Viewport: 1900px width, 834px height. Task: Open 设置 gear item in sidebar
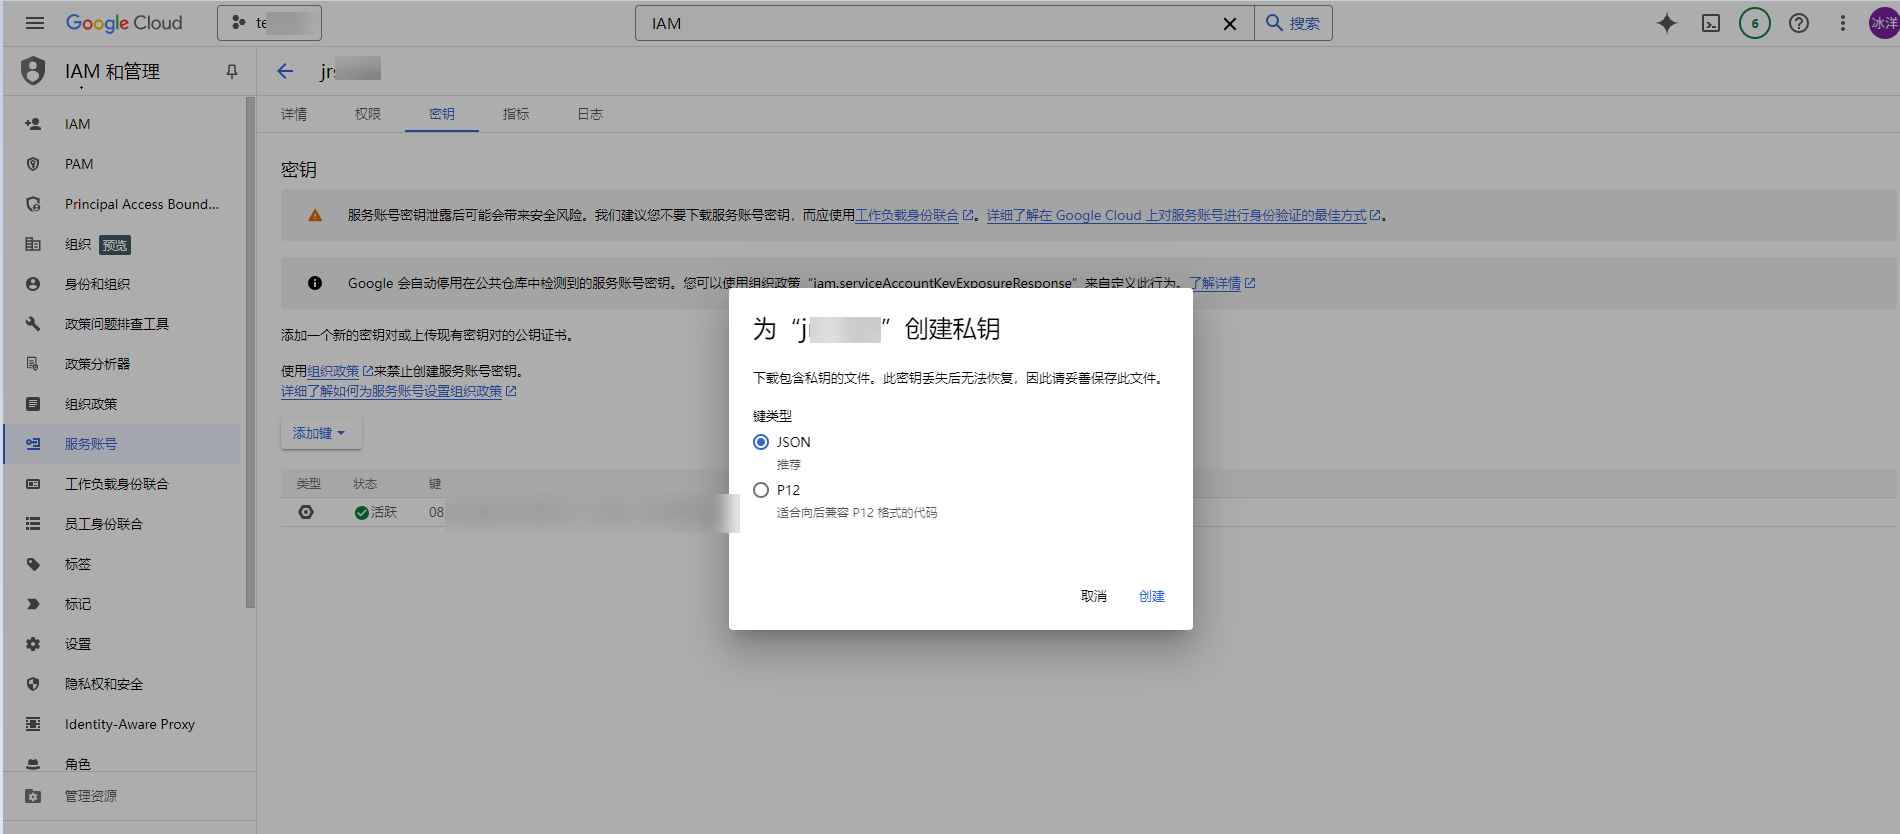point(123,644)
